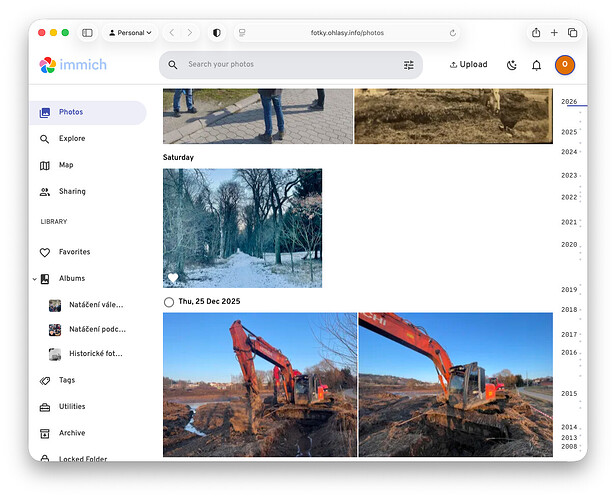The height and width of the screenshot is (499, 616).
Task: Click the orange user avatar
Action: pos(564,65)
